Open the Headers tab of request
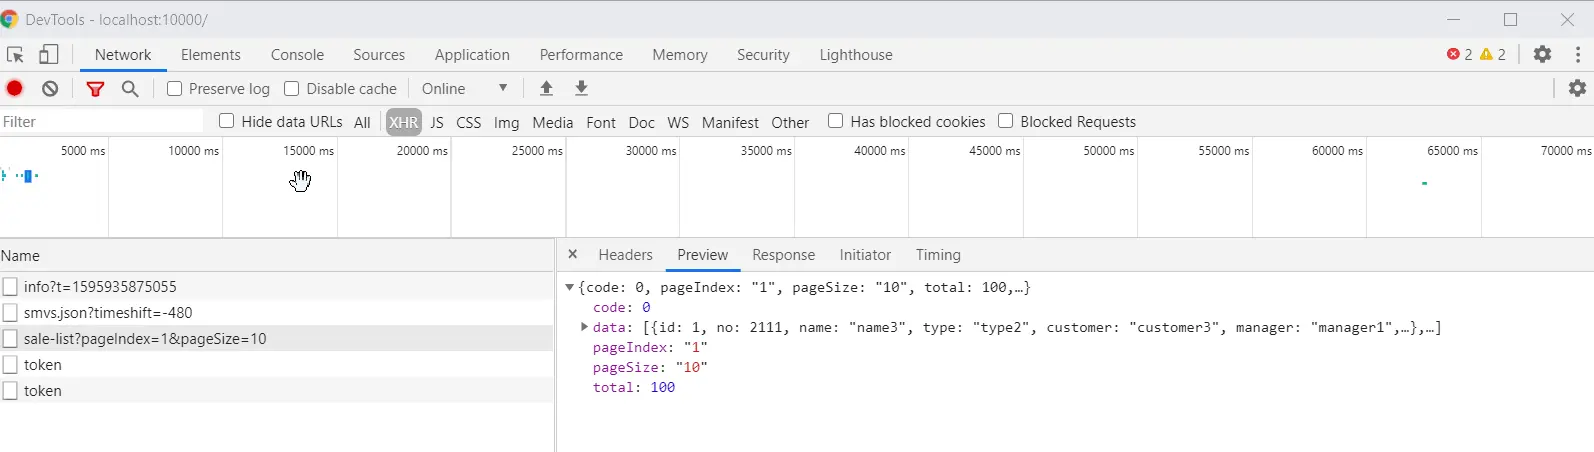Viewport: 1594px width, 452px height. 625,255
